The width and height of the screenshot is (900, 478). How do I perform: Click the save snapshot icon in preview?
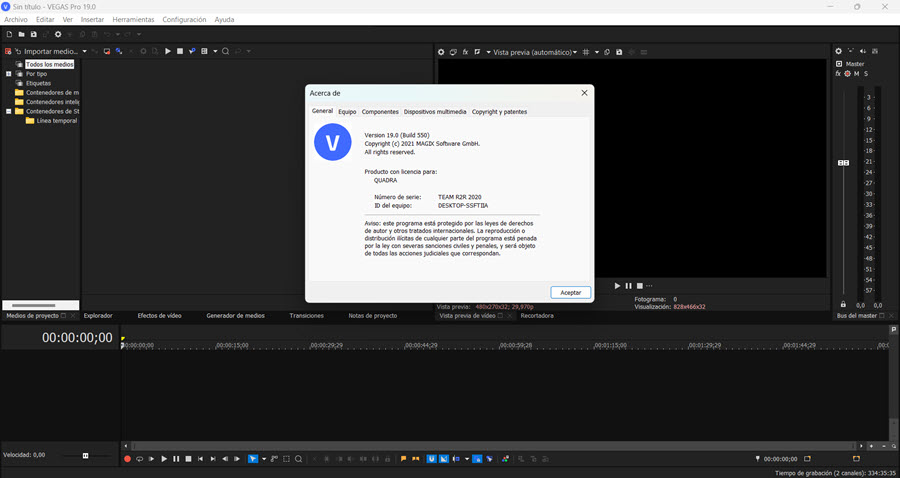pos(619,52)
